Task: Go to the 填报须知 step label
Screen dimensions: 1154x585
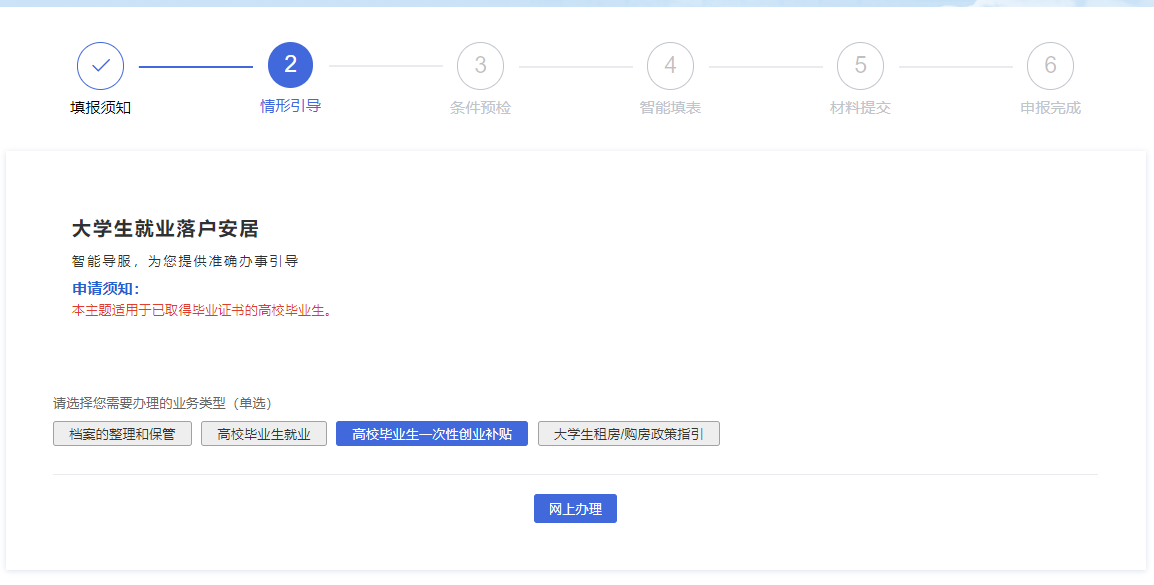Action: tap(100, 108)
